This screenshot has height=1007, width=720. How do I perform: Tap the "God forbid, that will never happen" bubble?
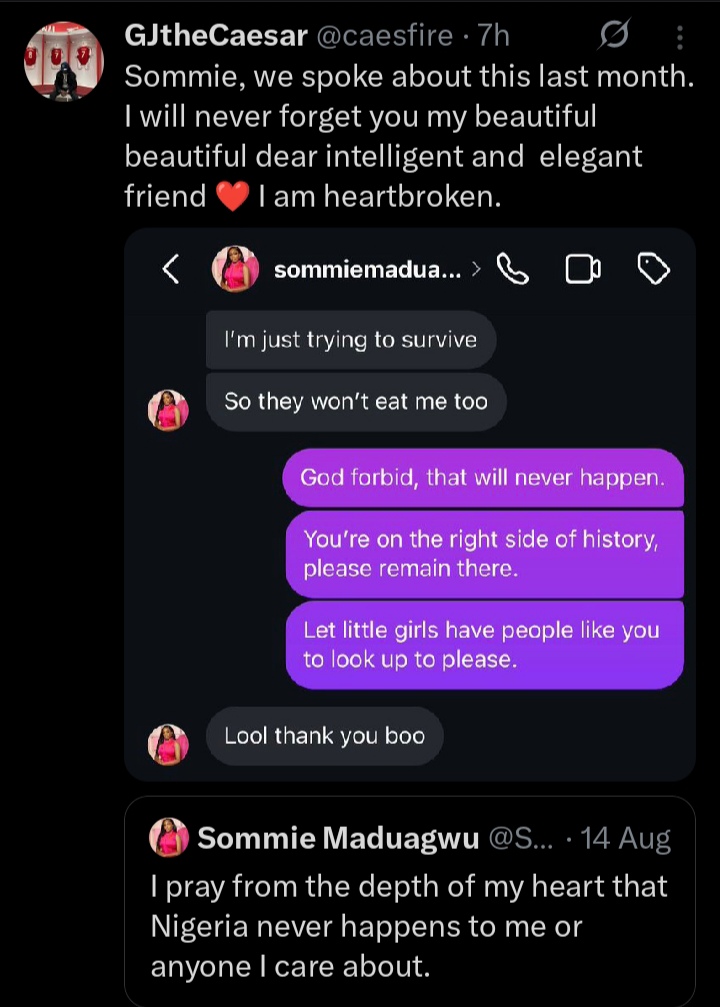(x=483, y=477)
